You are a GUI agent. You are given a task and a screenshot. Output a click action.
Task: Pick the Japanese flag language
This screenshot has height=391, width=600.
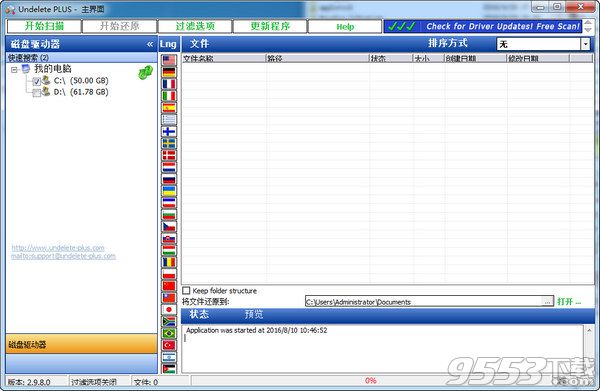point(169,310)
